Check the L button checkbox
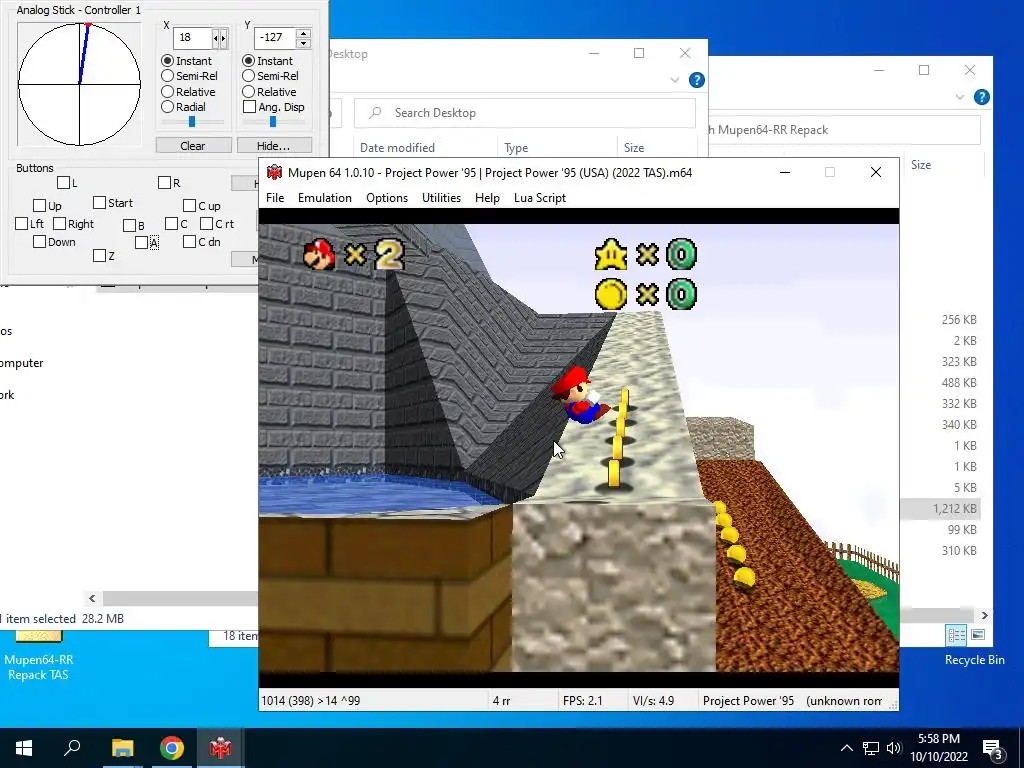1024x768 pixels. pyautogui.click(x=63, y=182)
